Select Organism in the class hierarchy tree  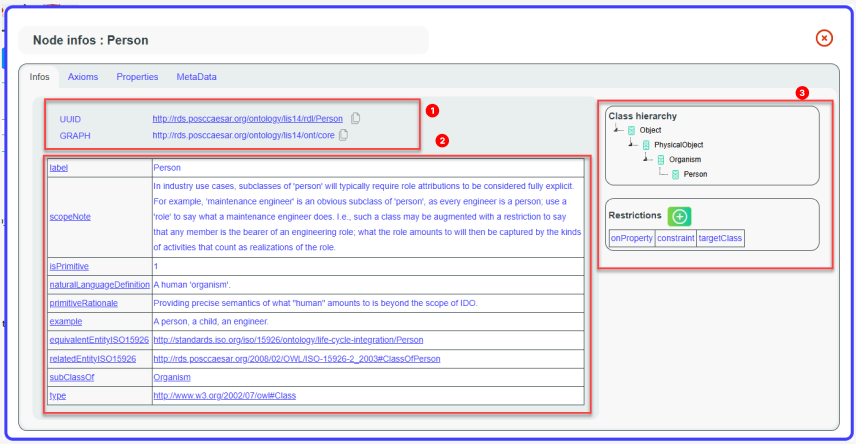coord(685,160)
